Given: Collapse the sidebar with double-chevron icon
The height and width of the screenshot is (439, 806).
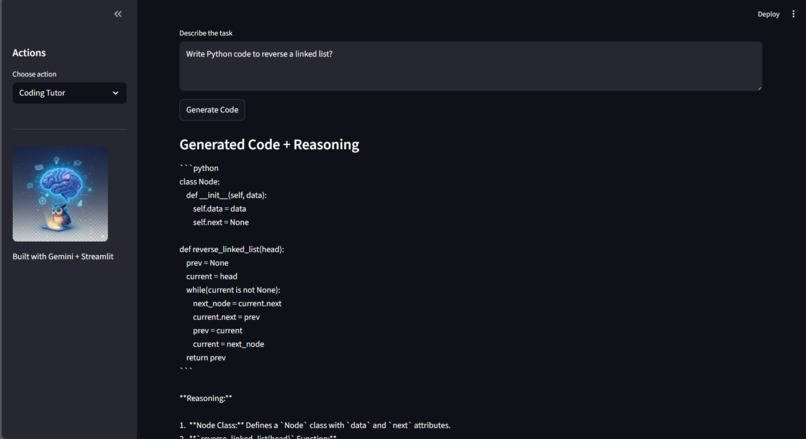Looking at the screenshot, I should (x=118, y=14).
